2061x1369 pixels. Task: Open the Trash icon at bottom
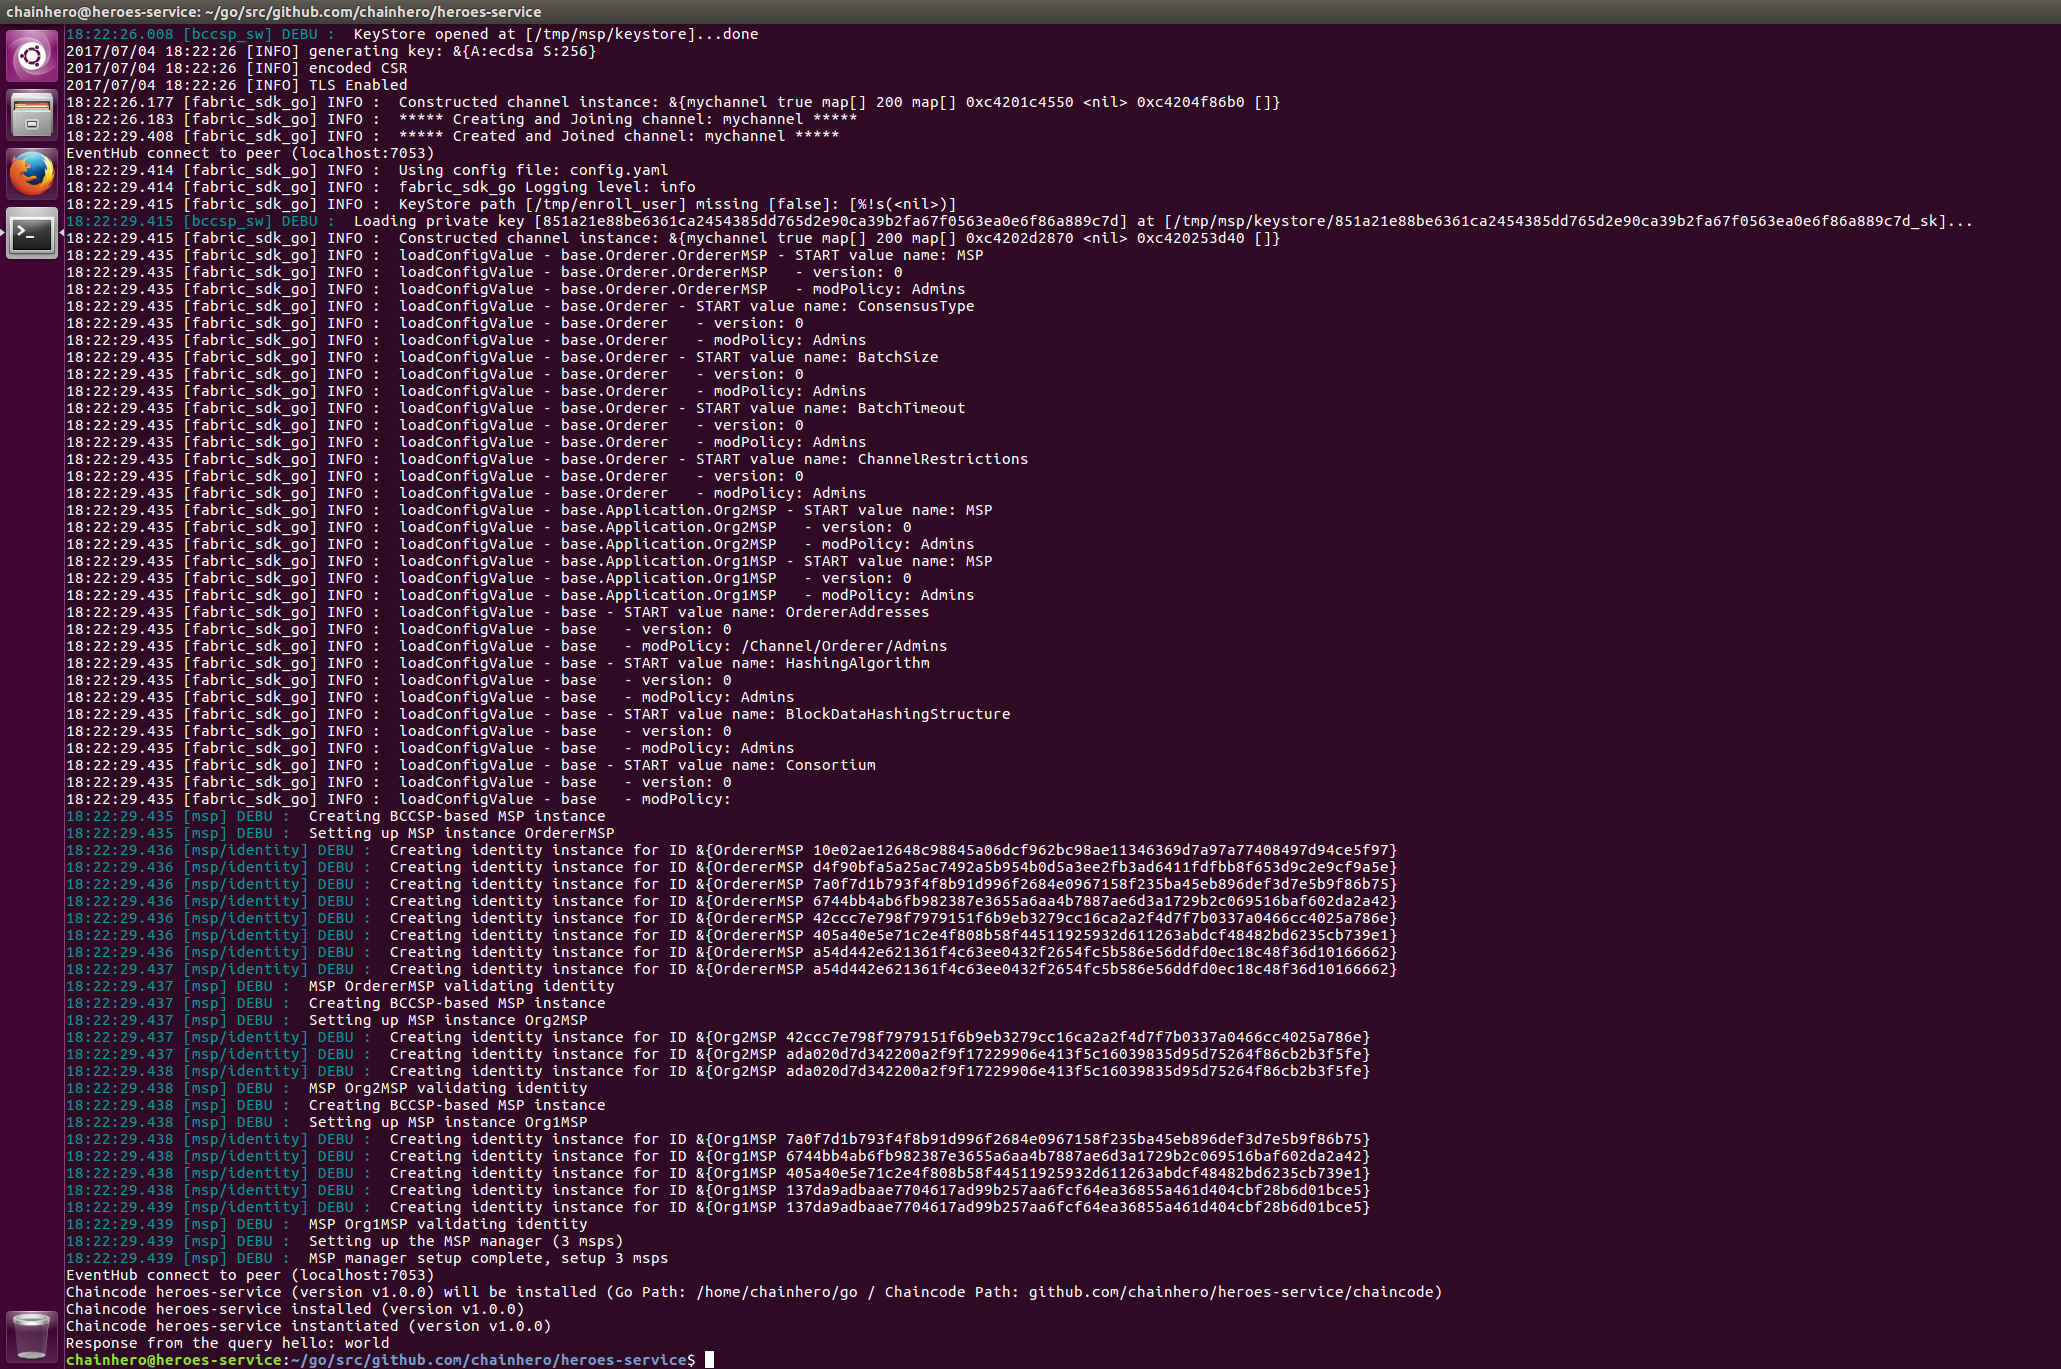pyautogui.click(x=31, y=1336)
